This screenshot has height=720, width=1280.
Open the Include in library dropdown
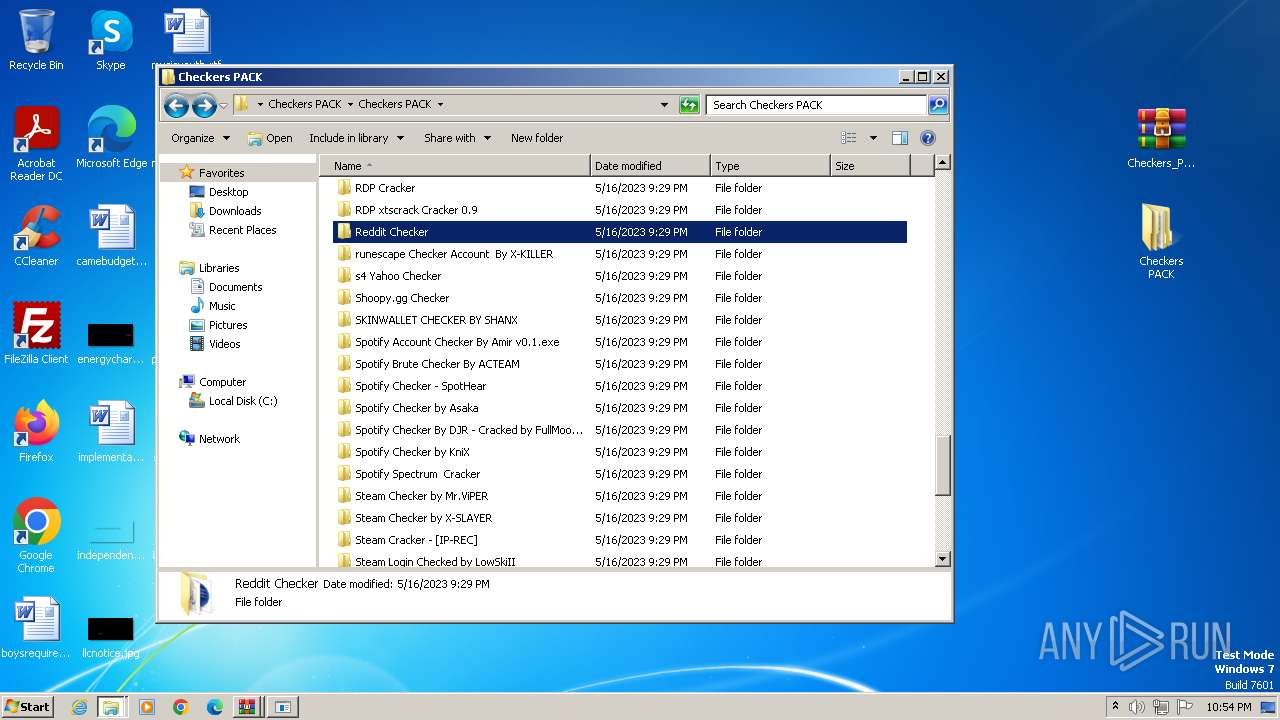(356, 138)
